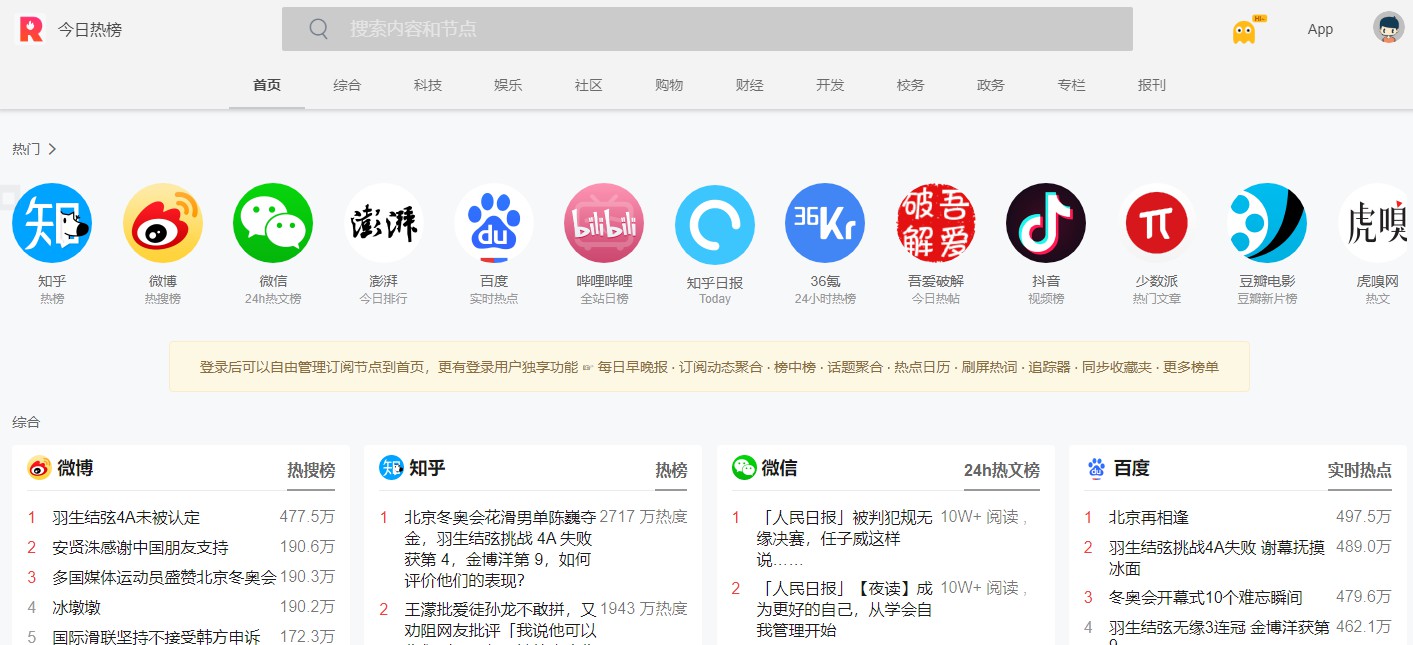Click the 知乎 card header icon

(x=391, y=468)
